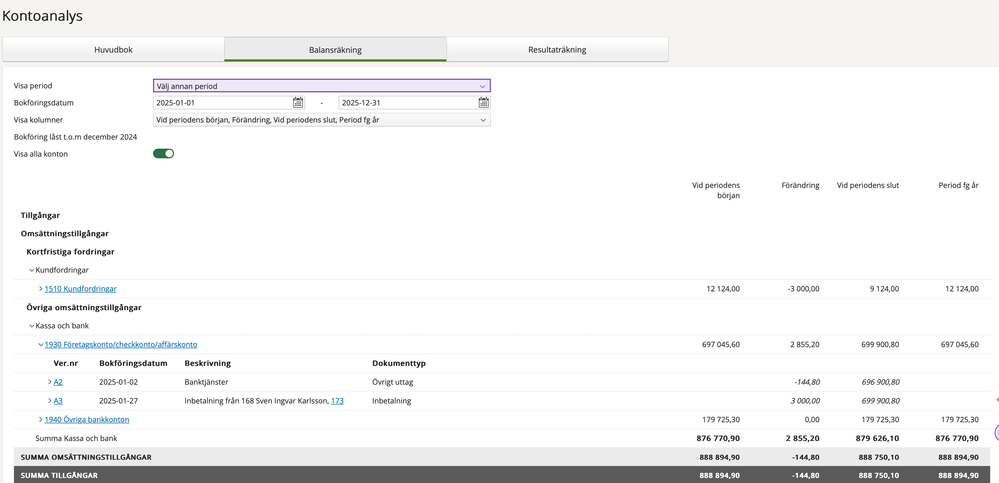Expand account 1940 Övriga bankkonton row
Viewport: 999px width, 483px height.
click(41, 420)
